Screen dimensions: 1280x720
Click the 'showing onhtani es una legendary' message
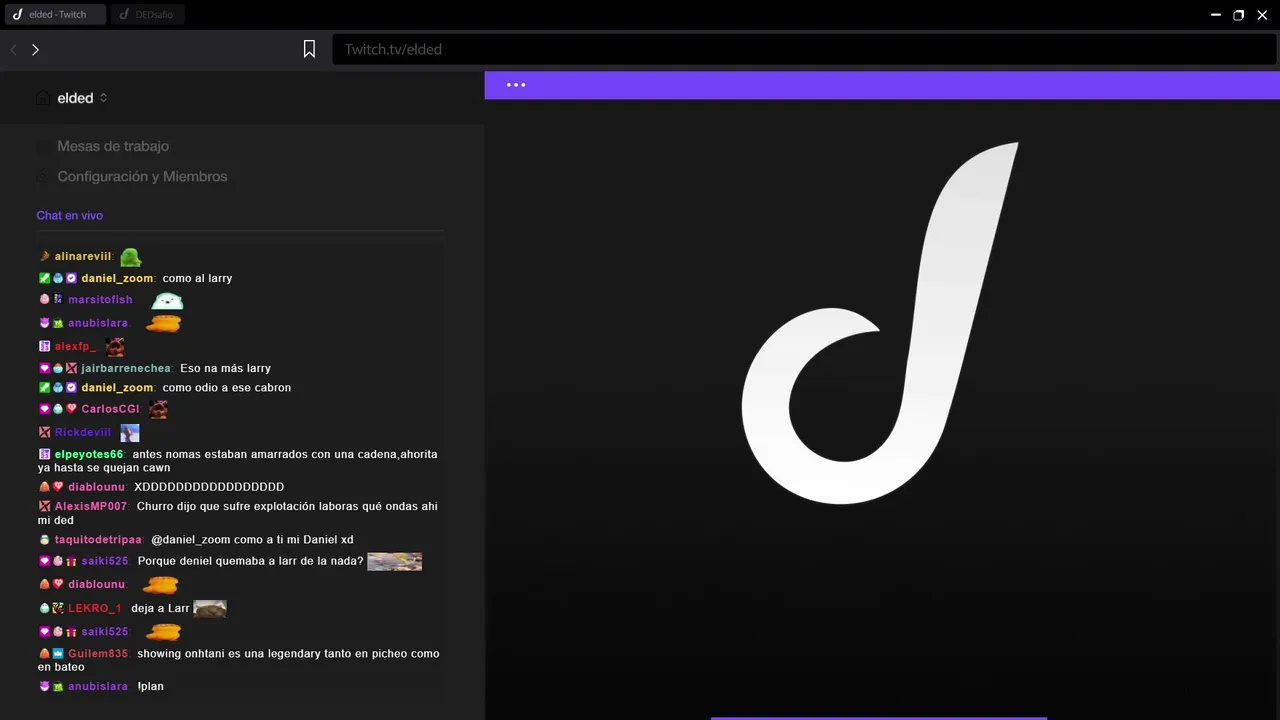pyautogui.click(x=239, y=660)
